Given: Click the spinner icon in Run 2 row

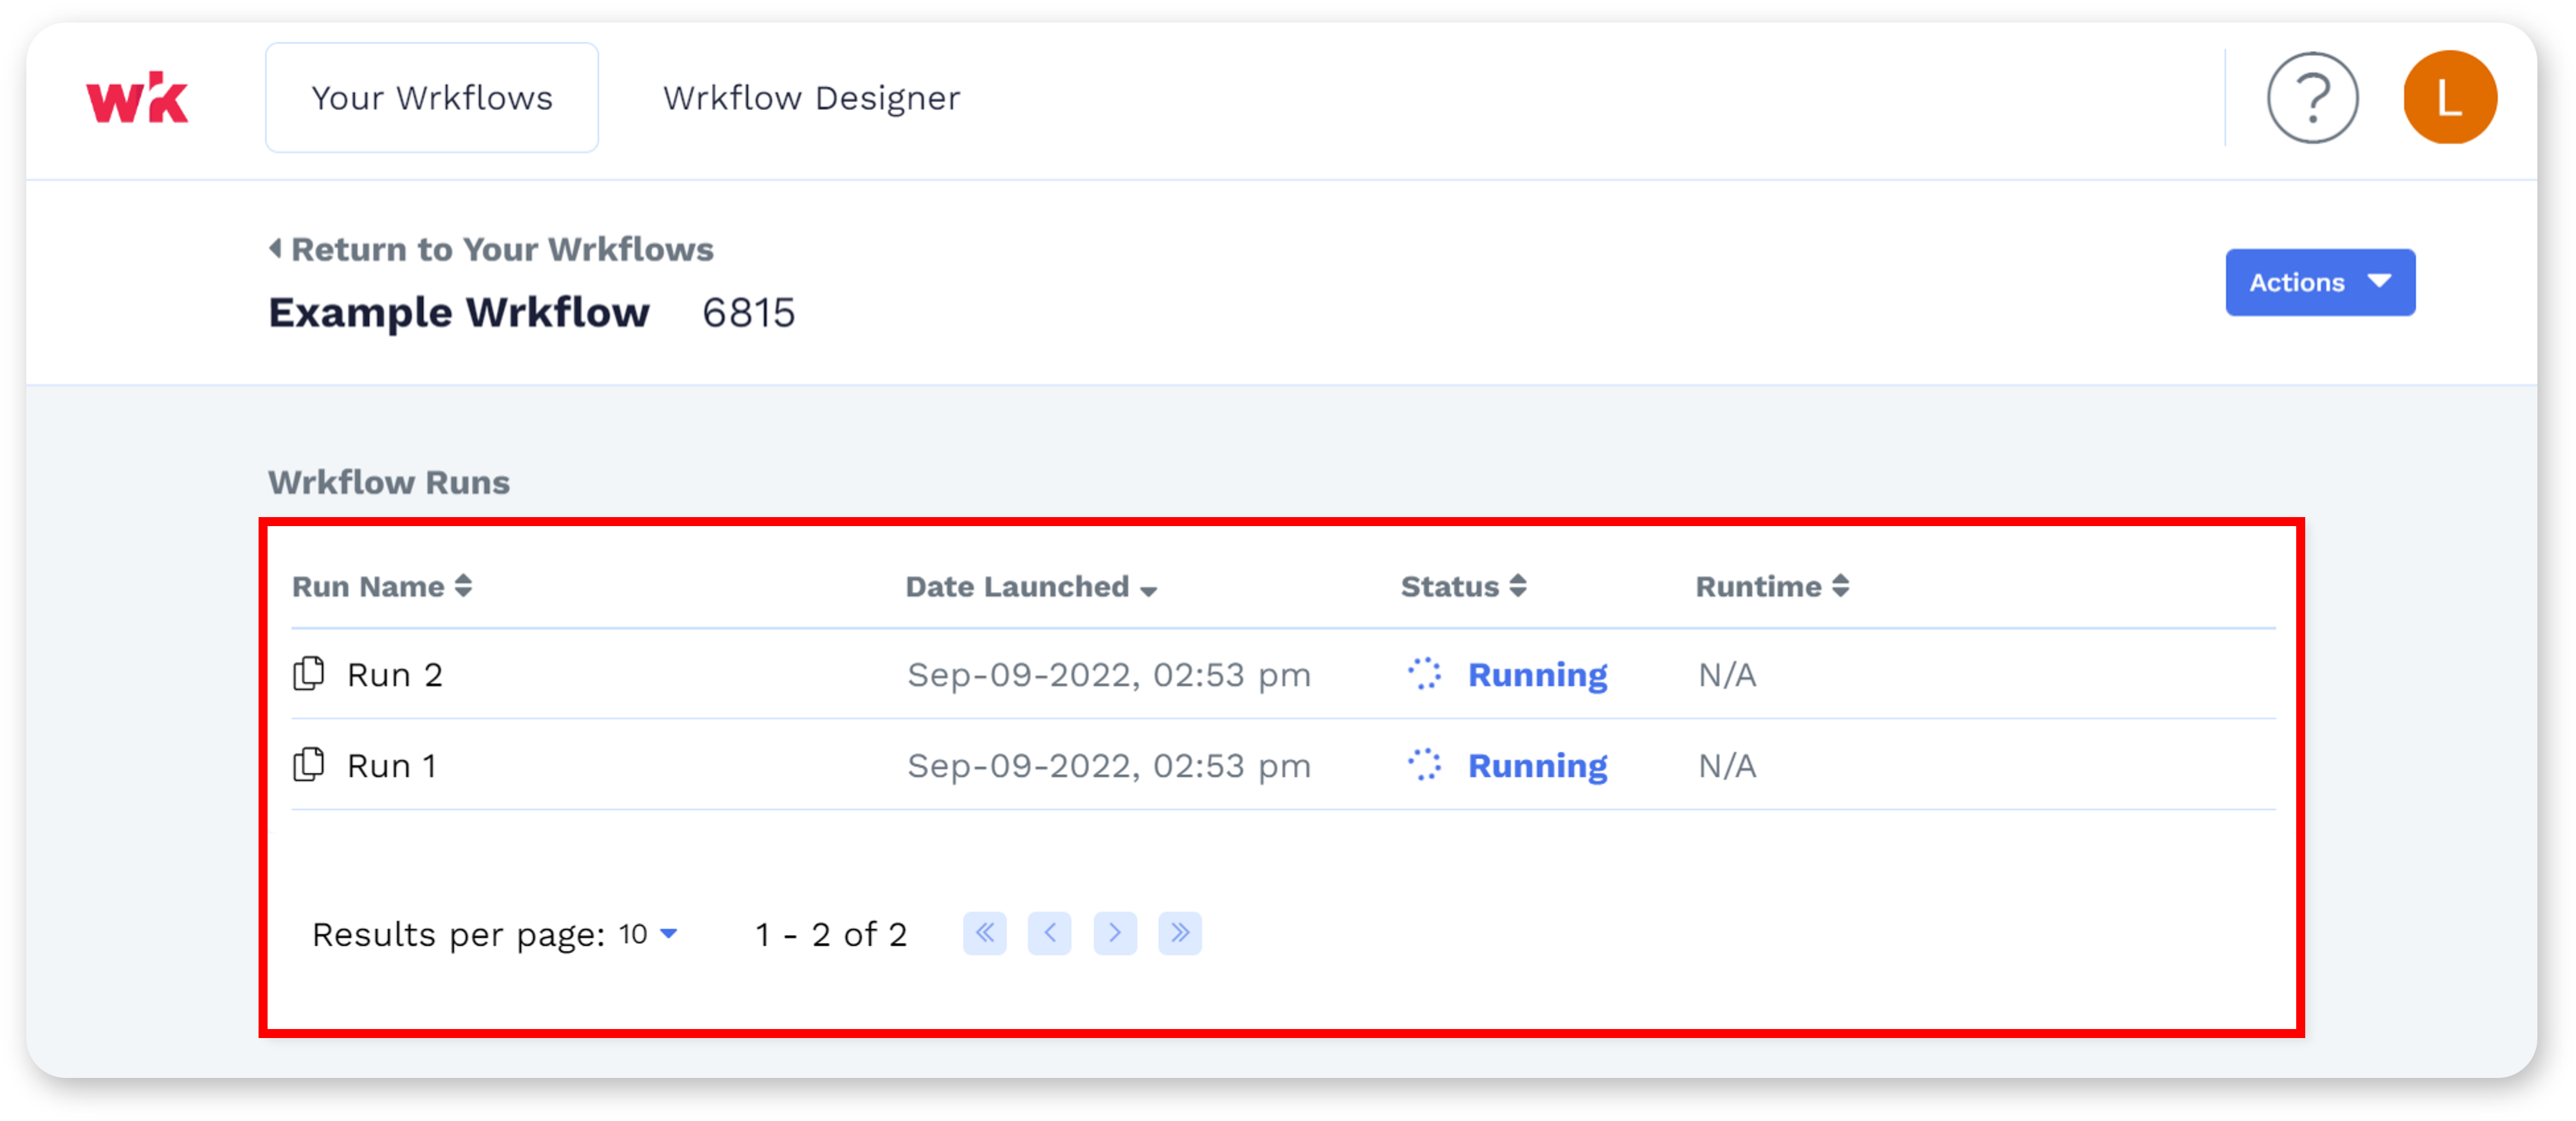Looking at the screenshot, I should [x=1424, y=674].
